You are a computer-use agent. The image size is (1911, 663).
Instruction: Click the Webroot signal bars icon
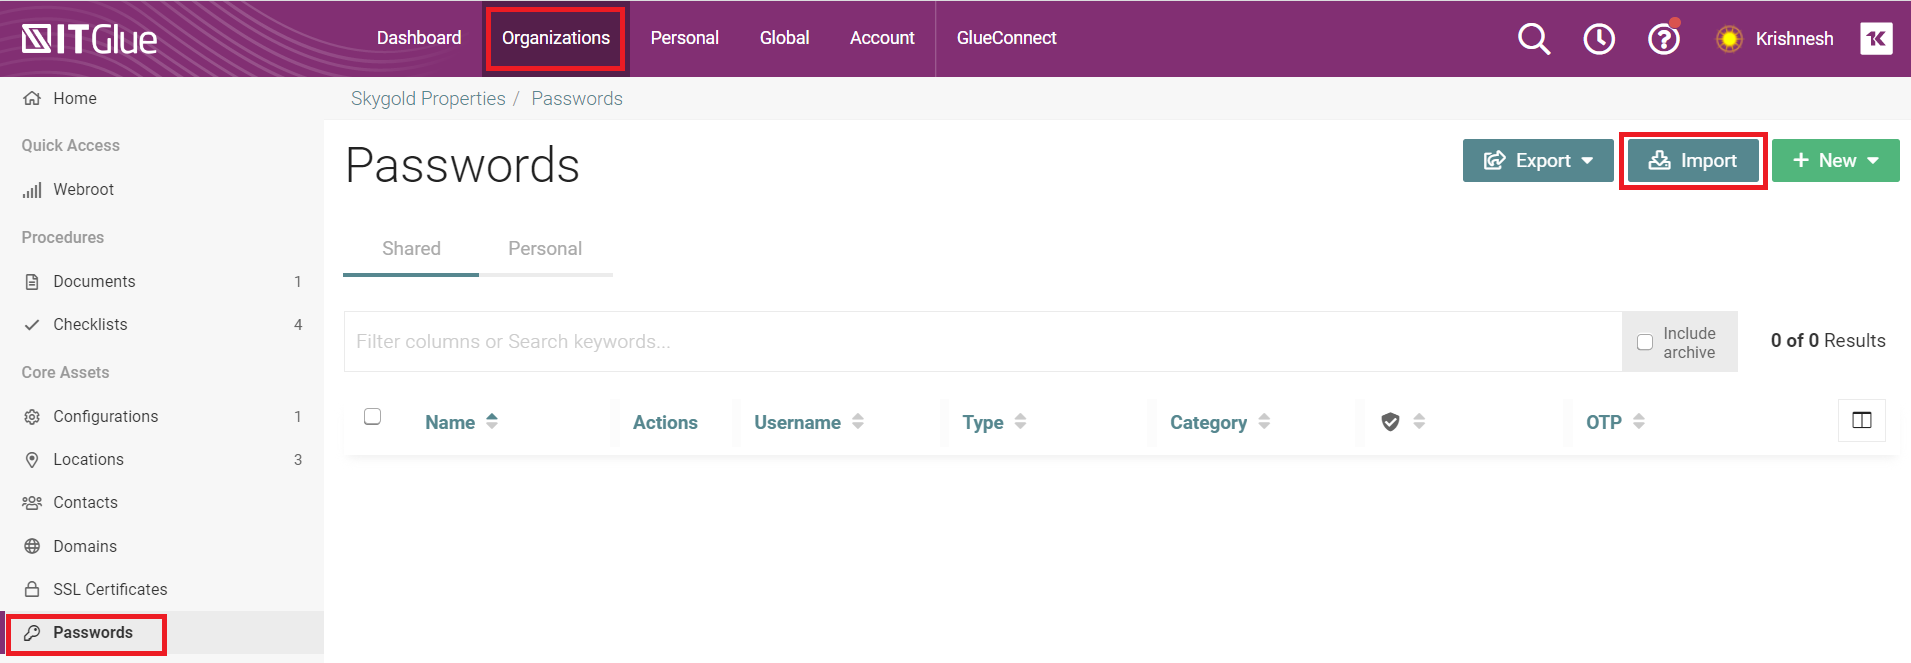click(x=32, y=190)
